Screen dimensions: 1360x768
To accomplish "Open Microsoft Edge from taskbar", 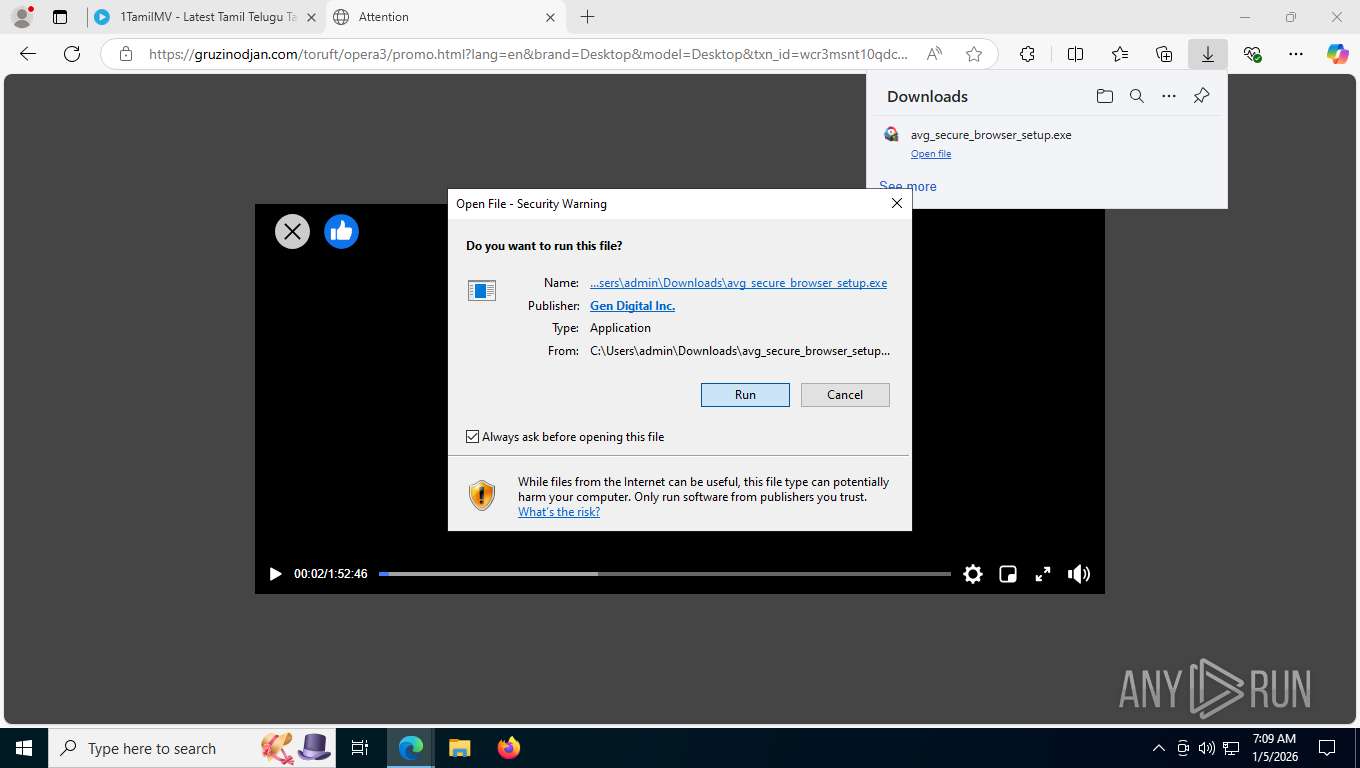I will click(411, 748).
